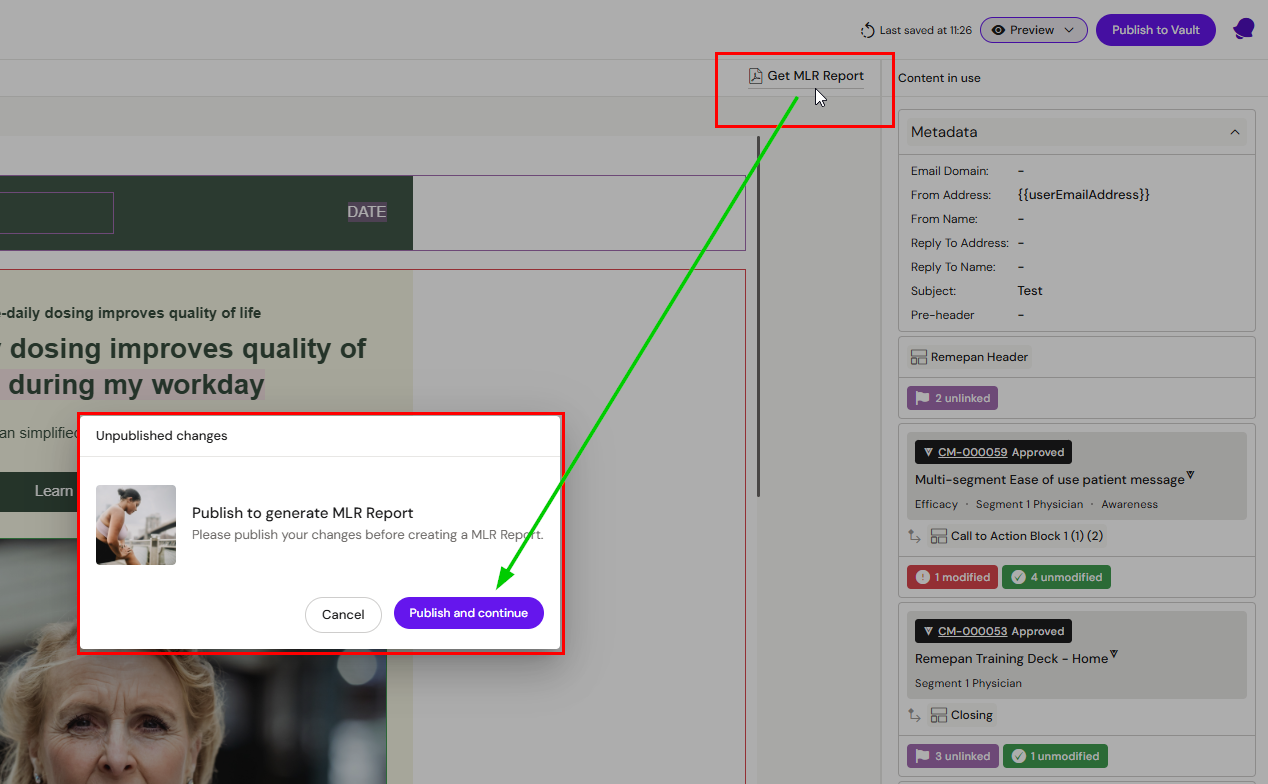Click the Last saved history icon
Image resolution: width=1268 pixels, height=784 pixels.
[868, 30]
